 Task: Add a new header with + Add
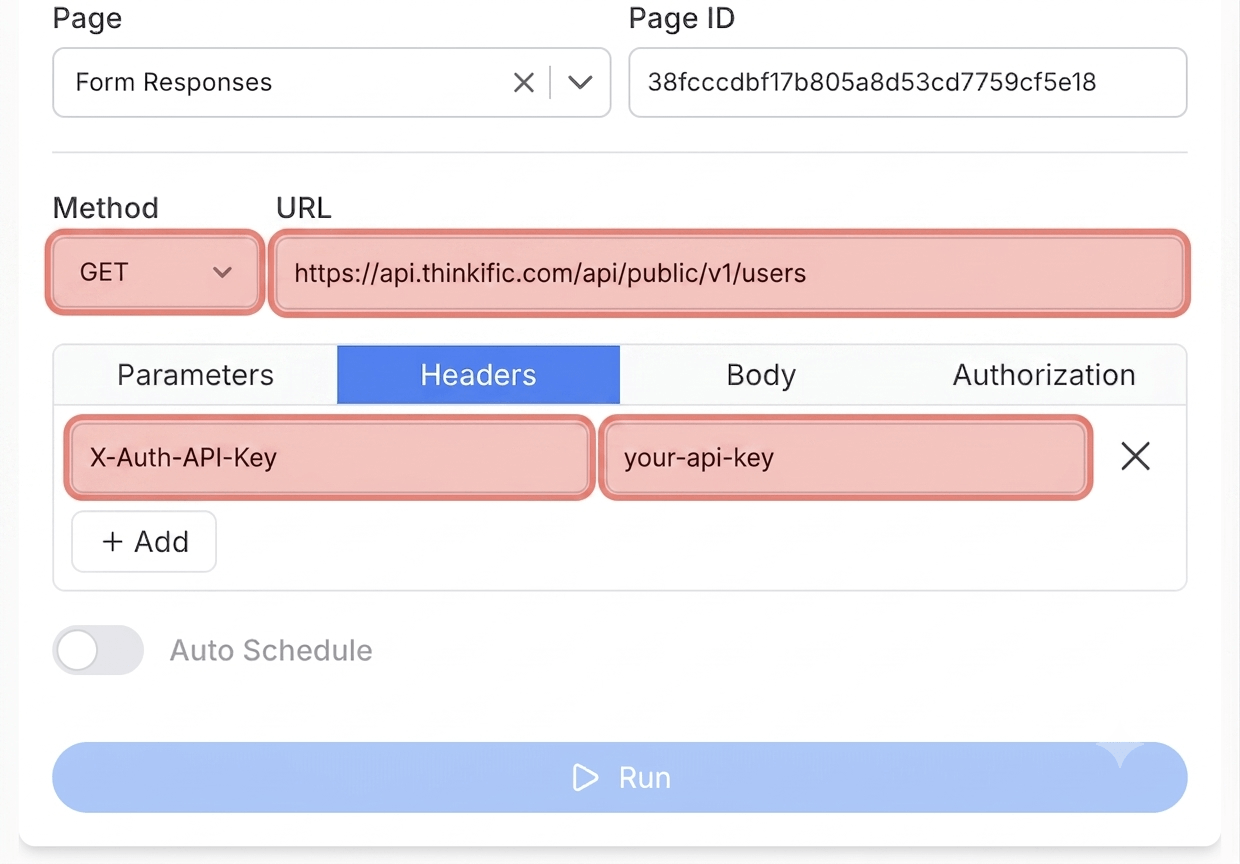tap(144, 541)
